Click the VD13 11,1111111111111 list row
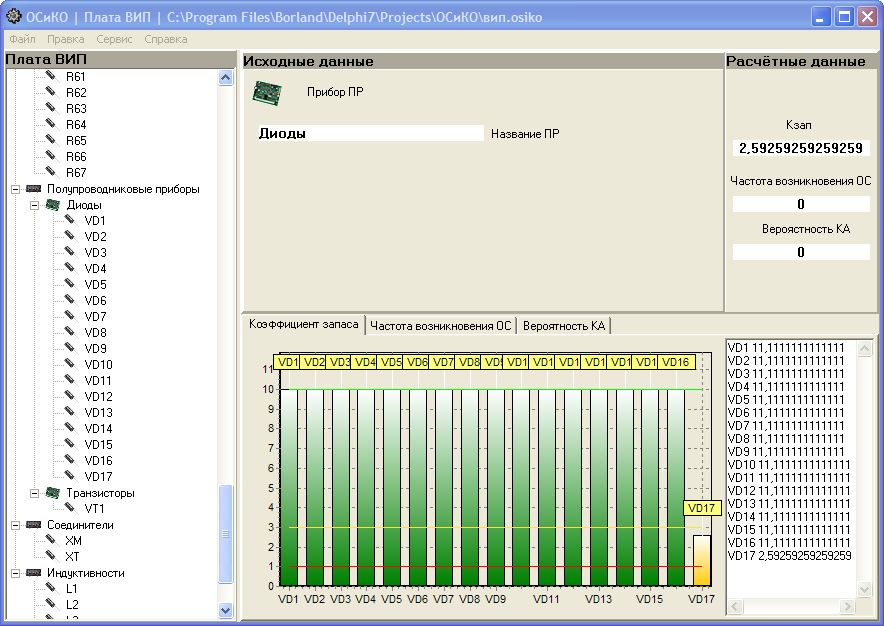The width and height of the screenshot is (884, 626). (x=789, y=504)
